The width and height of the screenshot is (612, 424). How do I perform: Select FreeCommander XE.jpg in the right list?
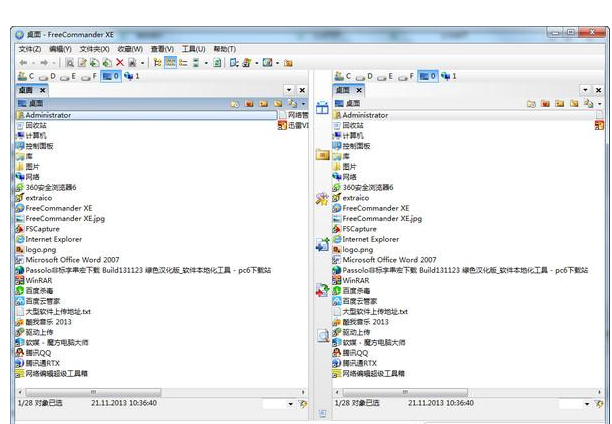(x=377, y=219)
